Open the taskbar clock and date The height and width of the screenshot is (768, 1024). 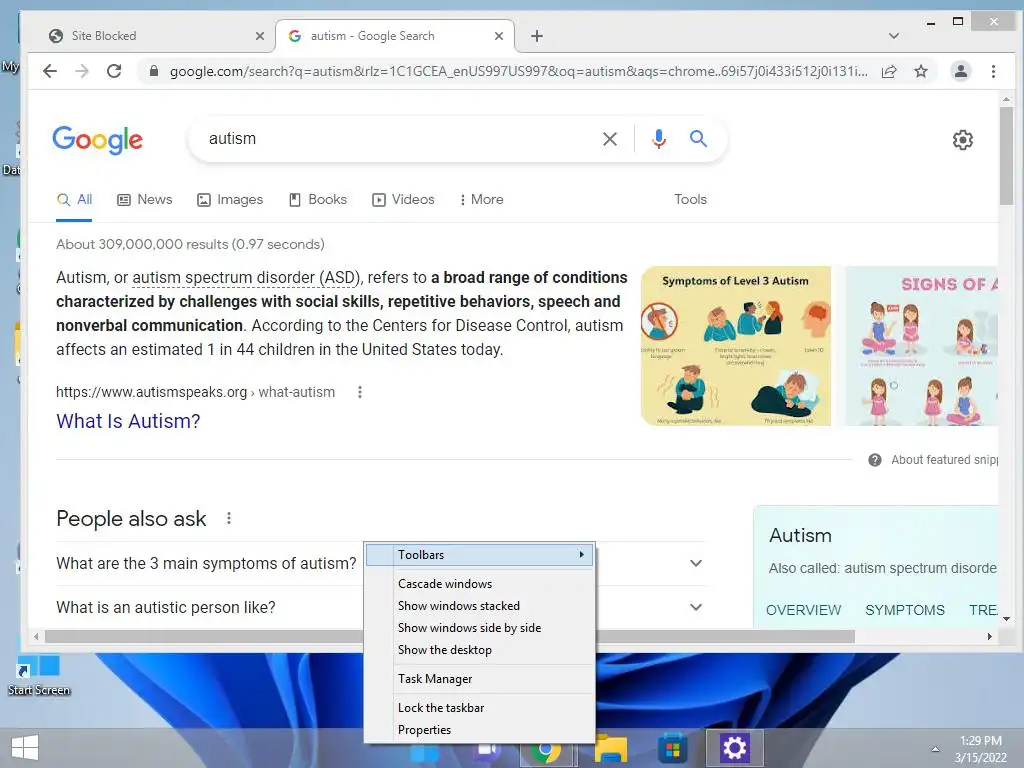(x=980, y=749)
